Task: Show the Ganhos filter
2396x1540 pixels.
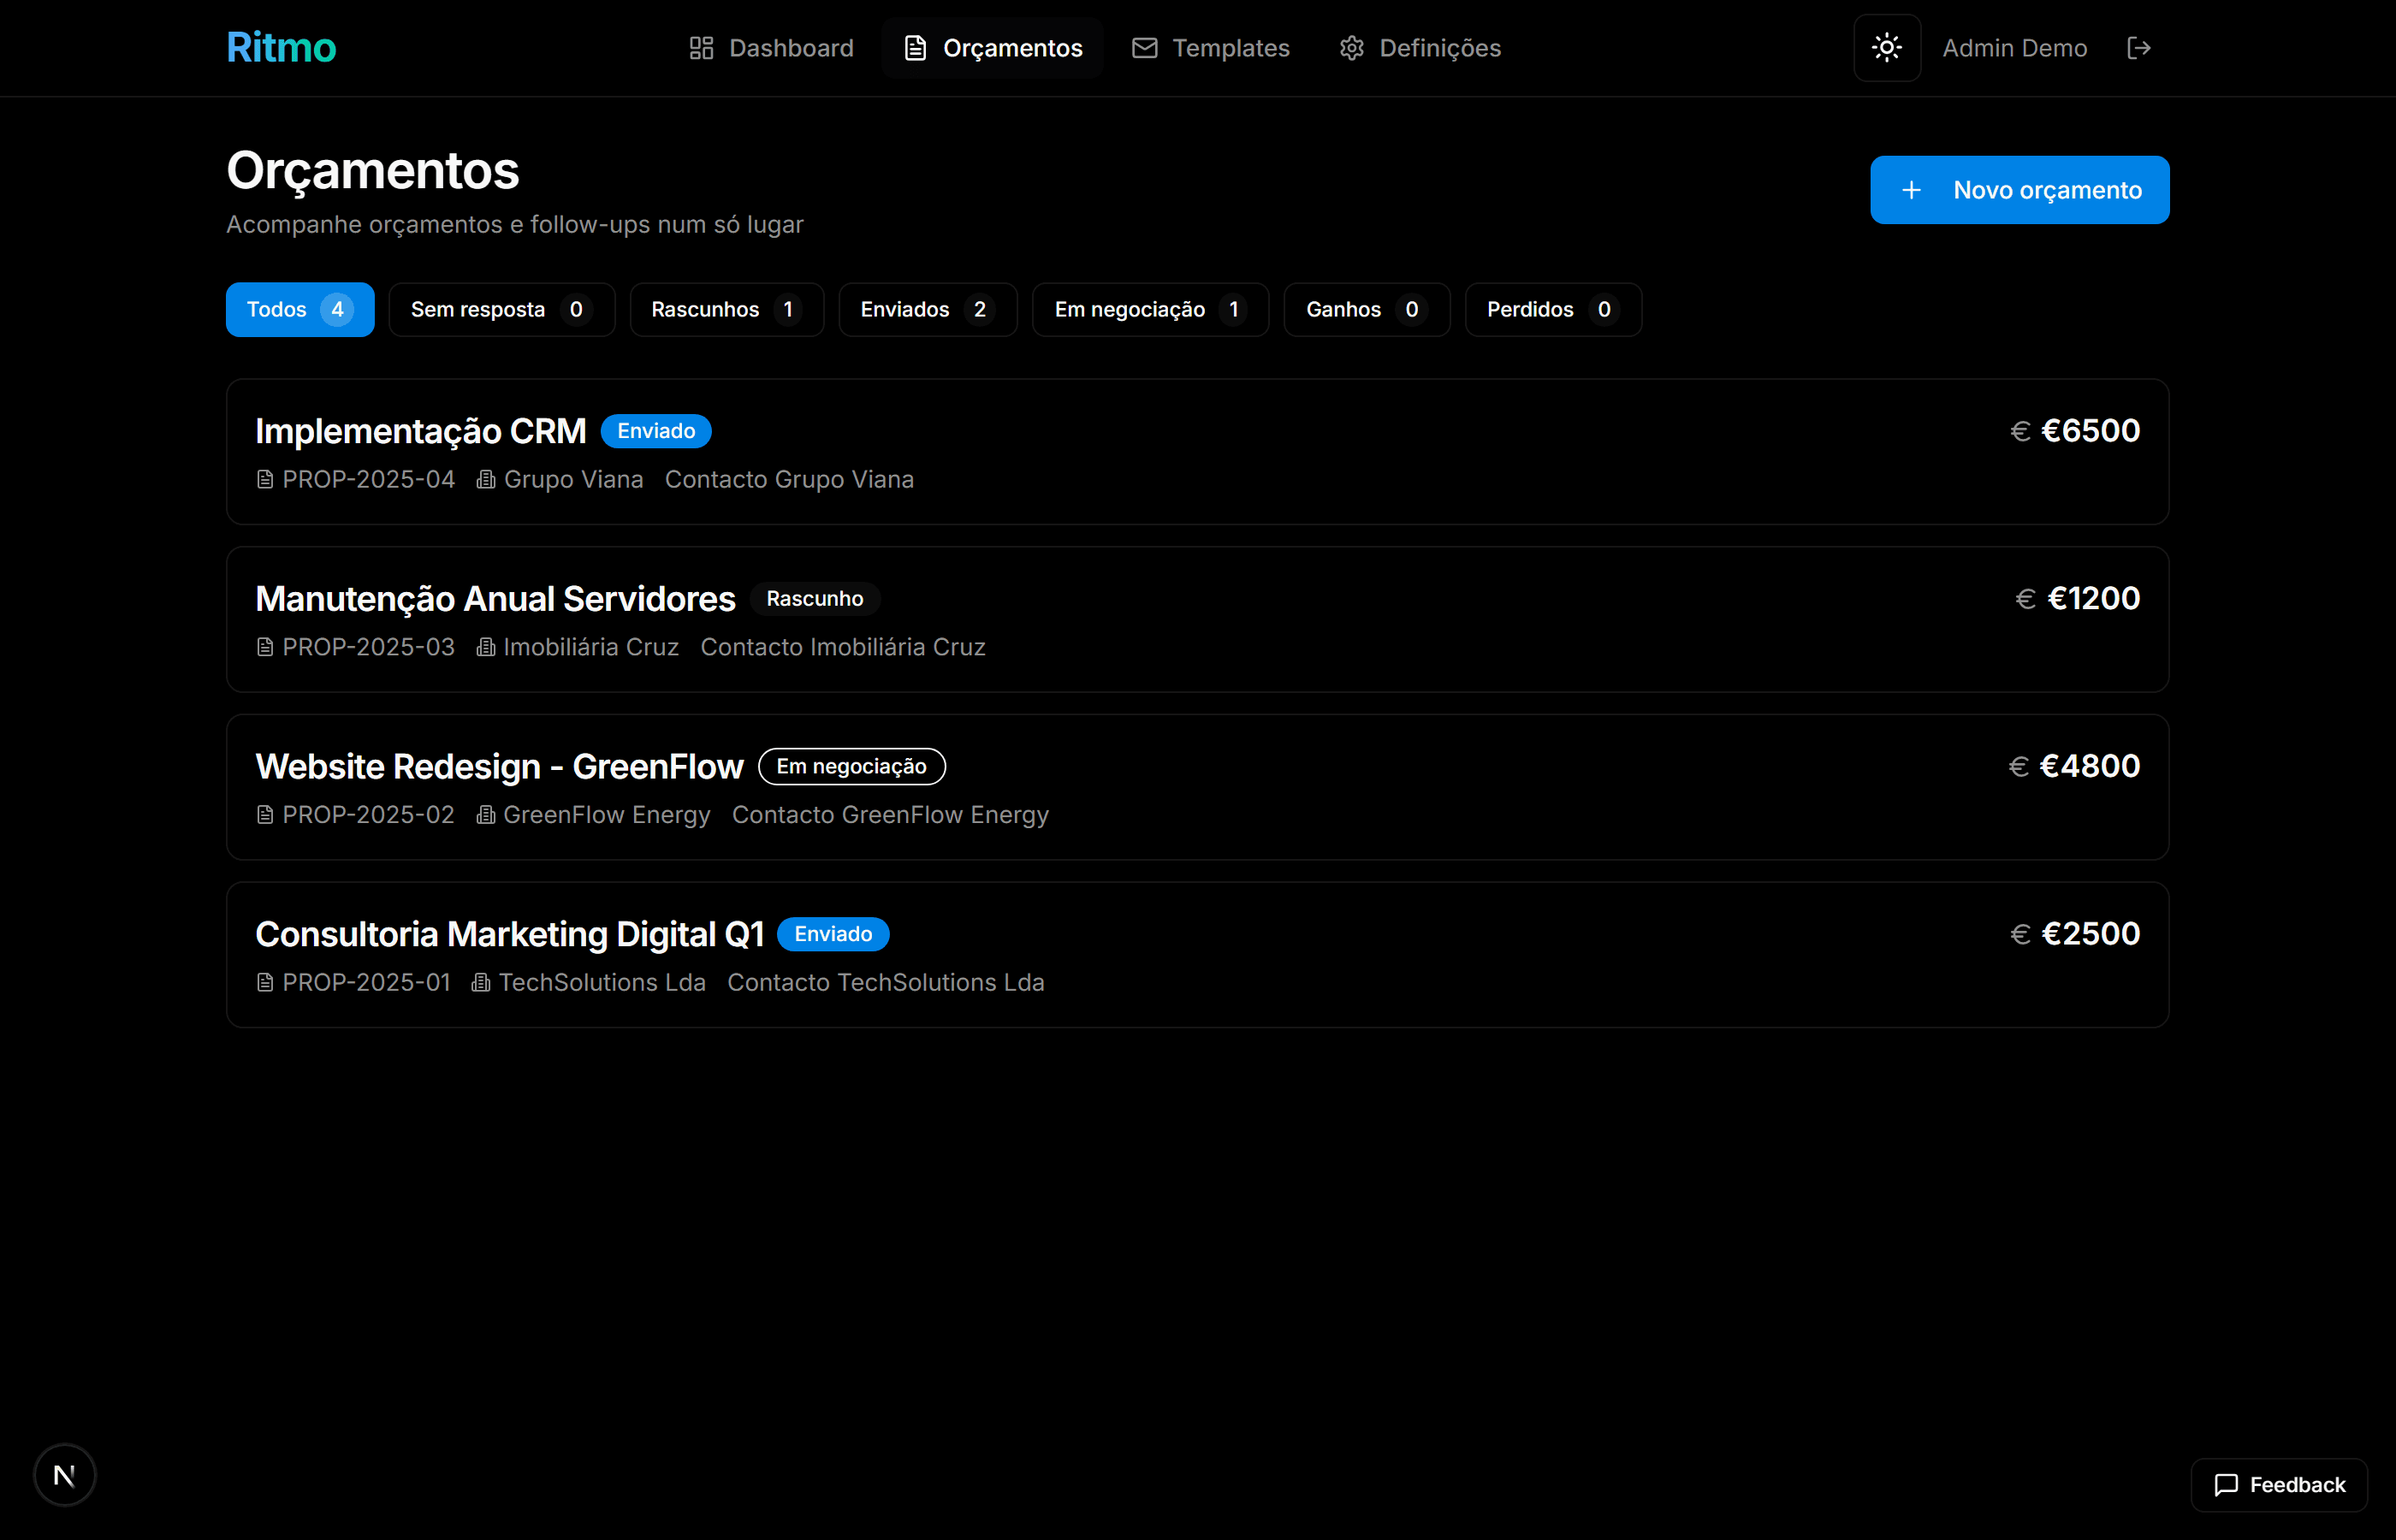Action: pyautogui.click(x=1366, y=310)
